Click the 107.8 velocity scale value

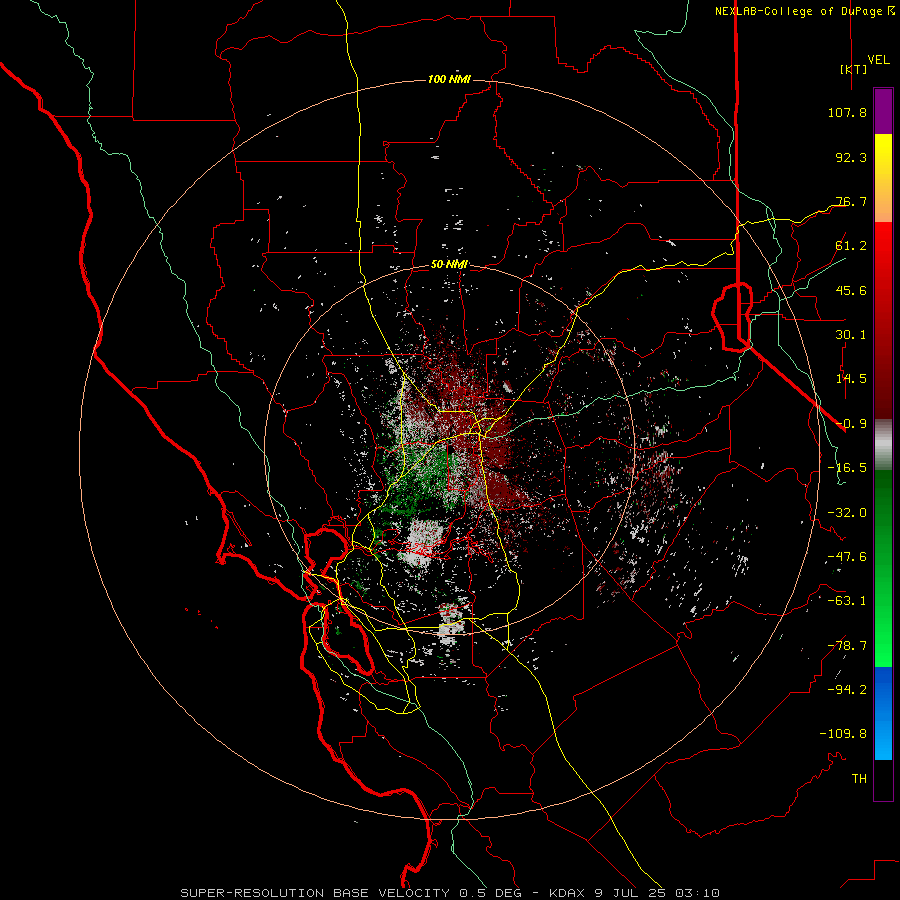pos(847,112)
